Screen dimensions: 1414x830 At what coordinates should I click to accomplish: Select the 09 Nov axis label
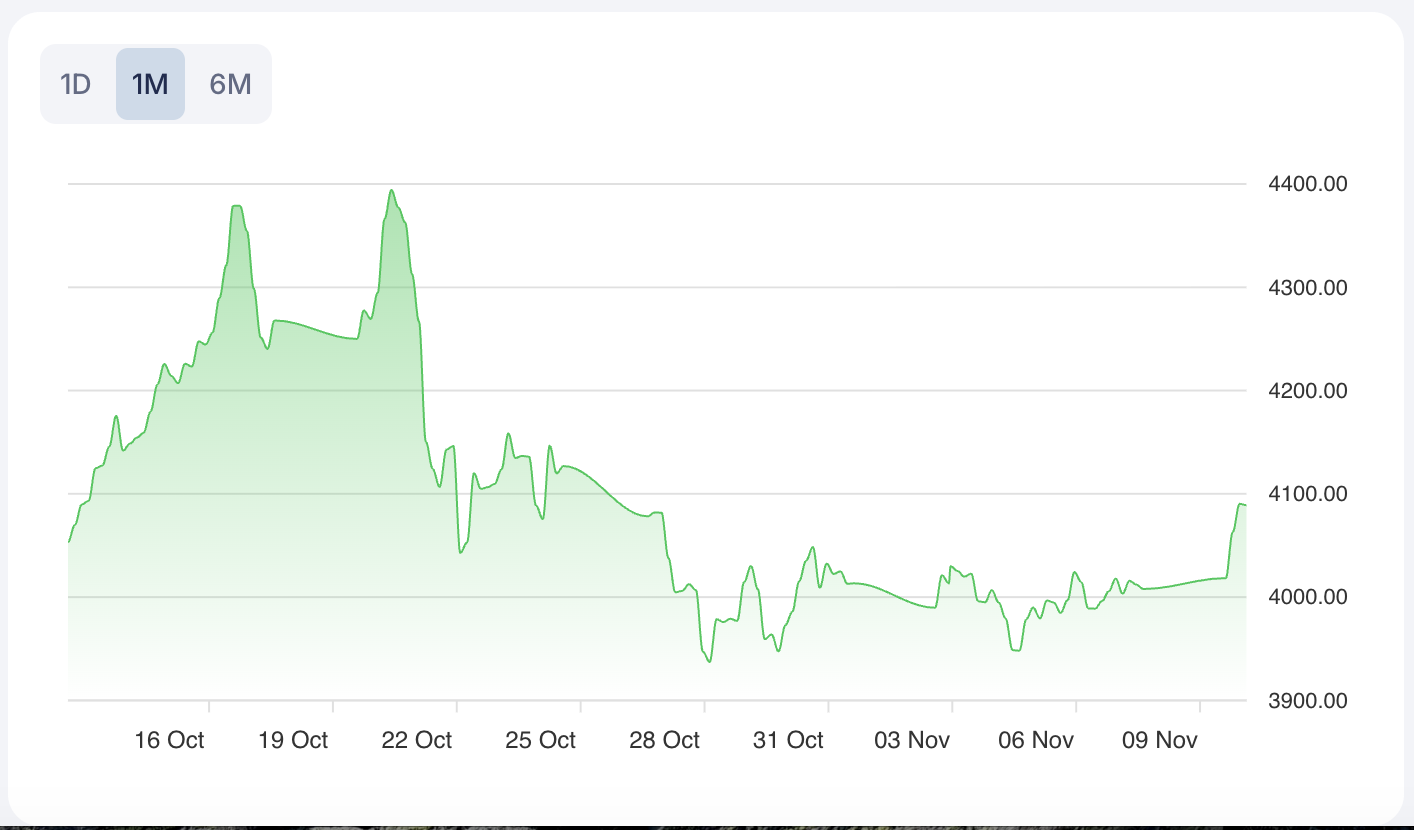pos(1160,740)
